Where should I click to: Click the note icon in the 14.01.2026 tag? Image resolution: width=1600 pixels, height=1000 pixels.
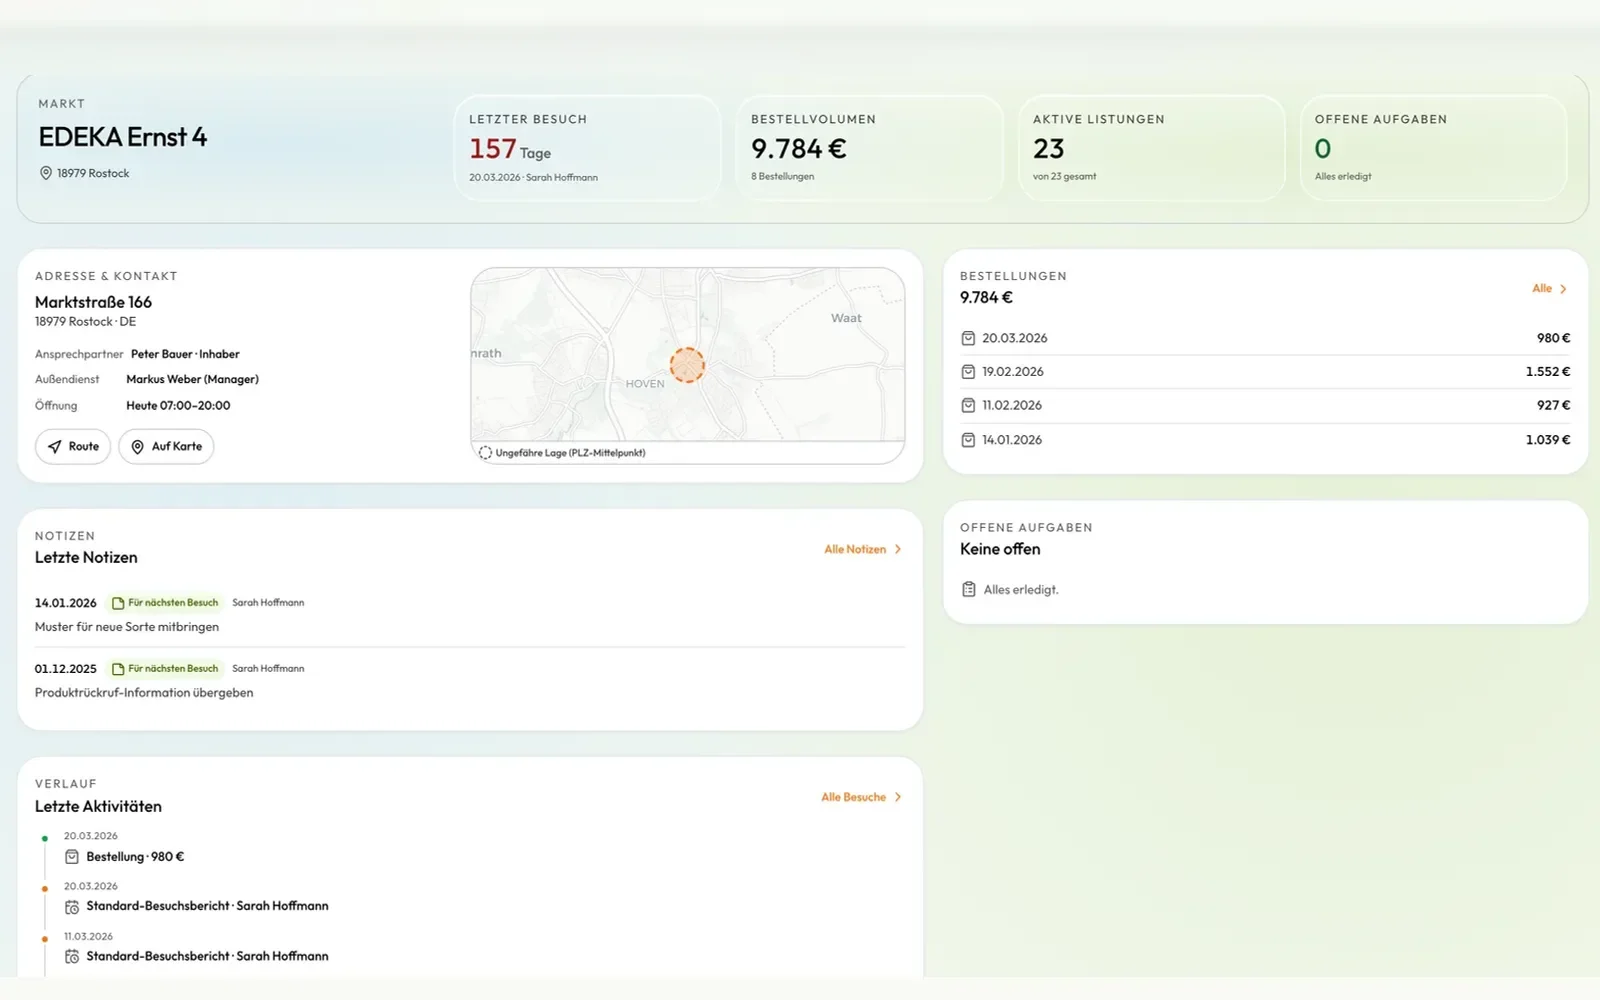118,603
